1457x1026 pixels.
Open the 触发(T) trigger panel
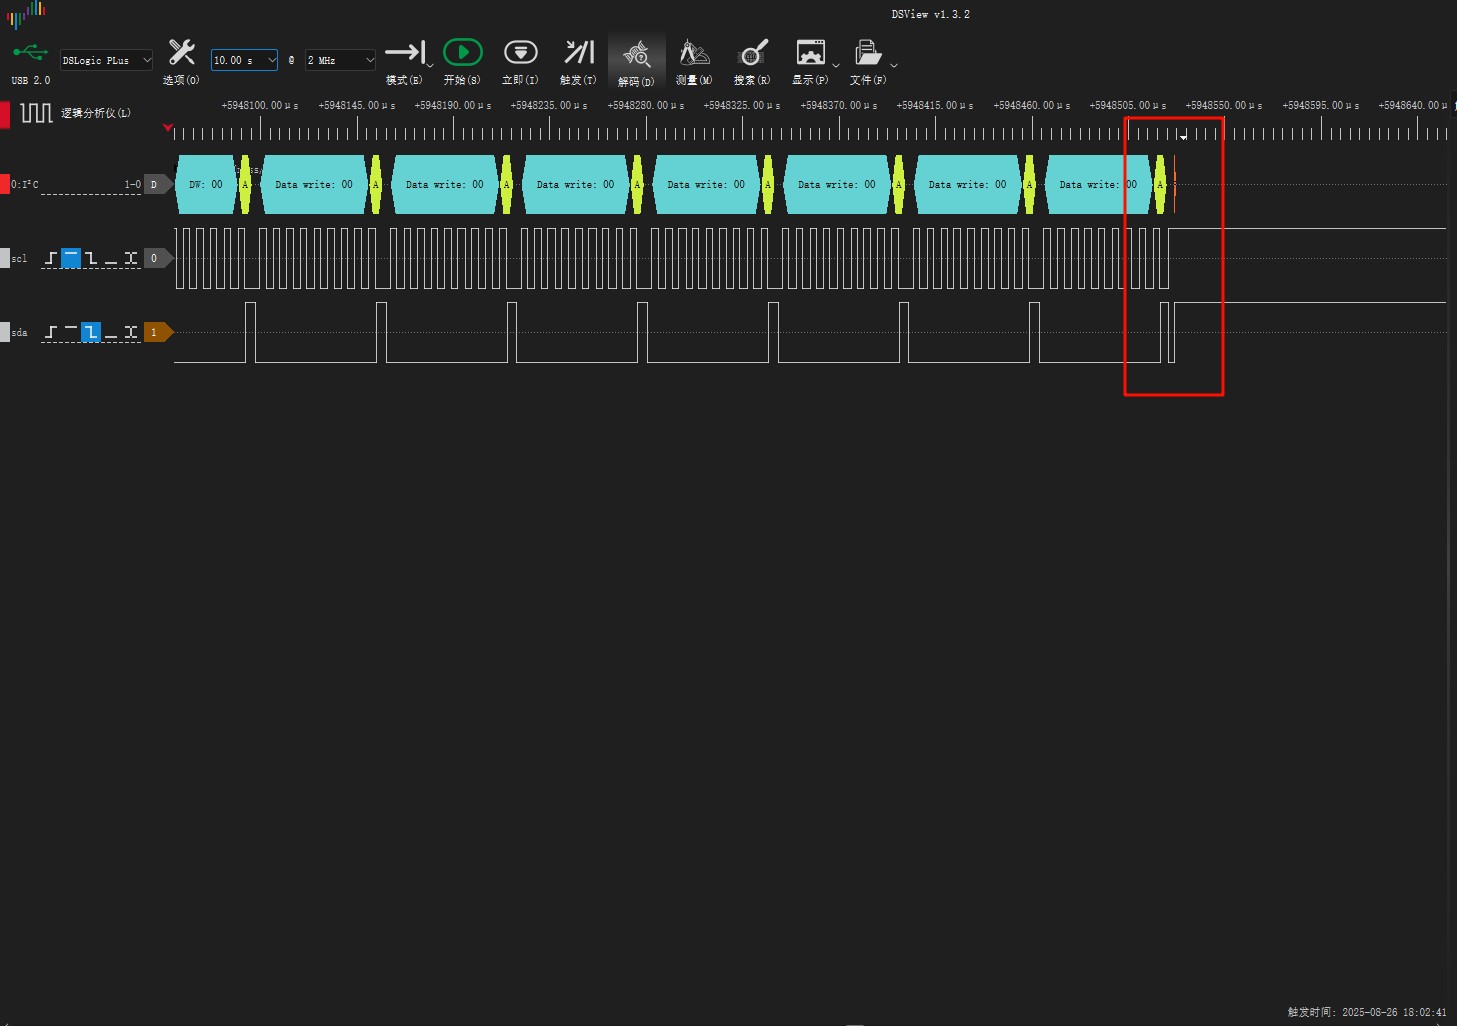pos(578,53)
